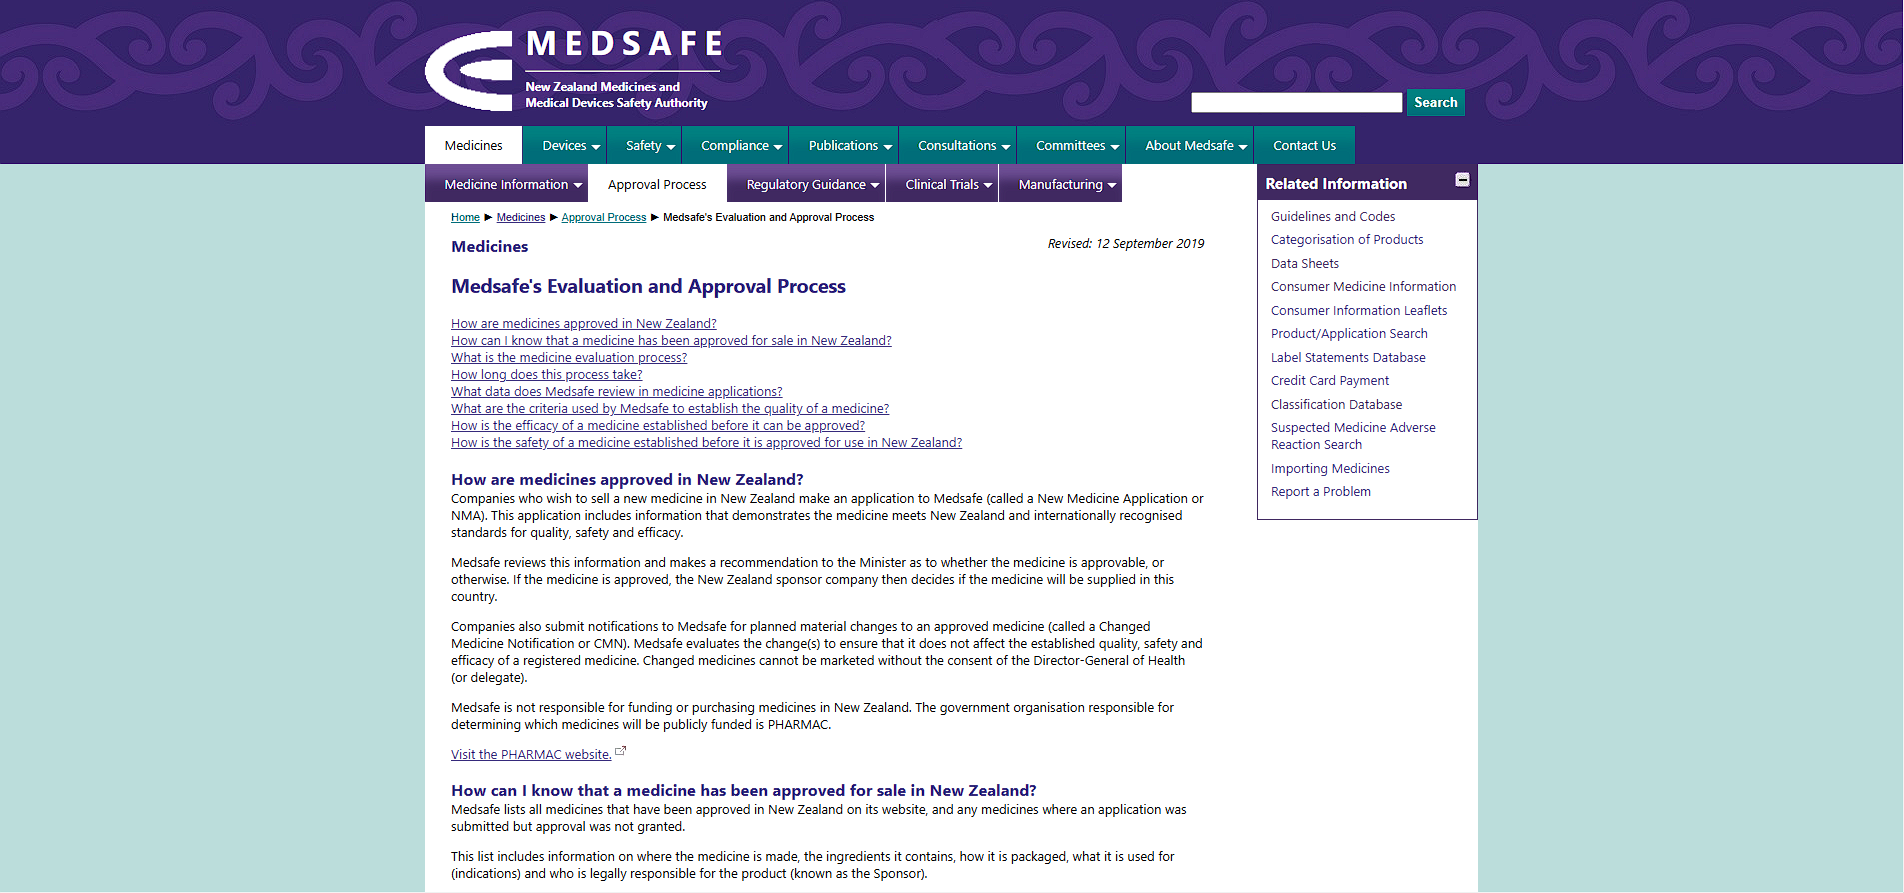Switch to the Approval Process tab
Viewport: 1904px width, 893px height.
(x=657, y=185)
